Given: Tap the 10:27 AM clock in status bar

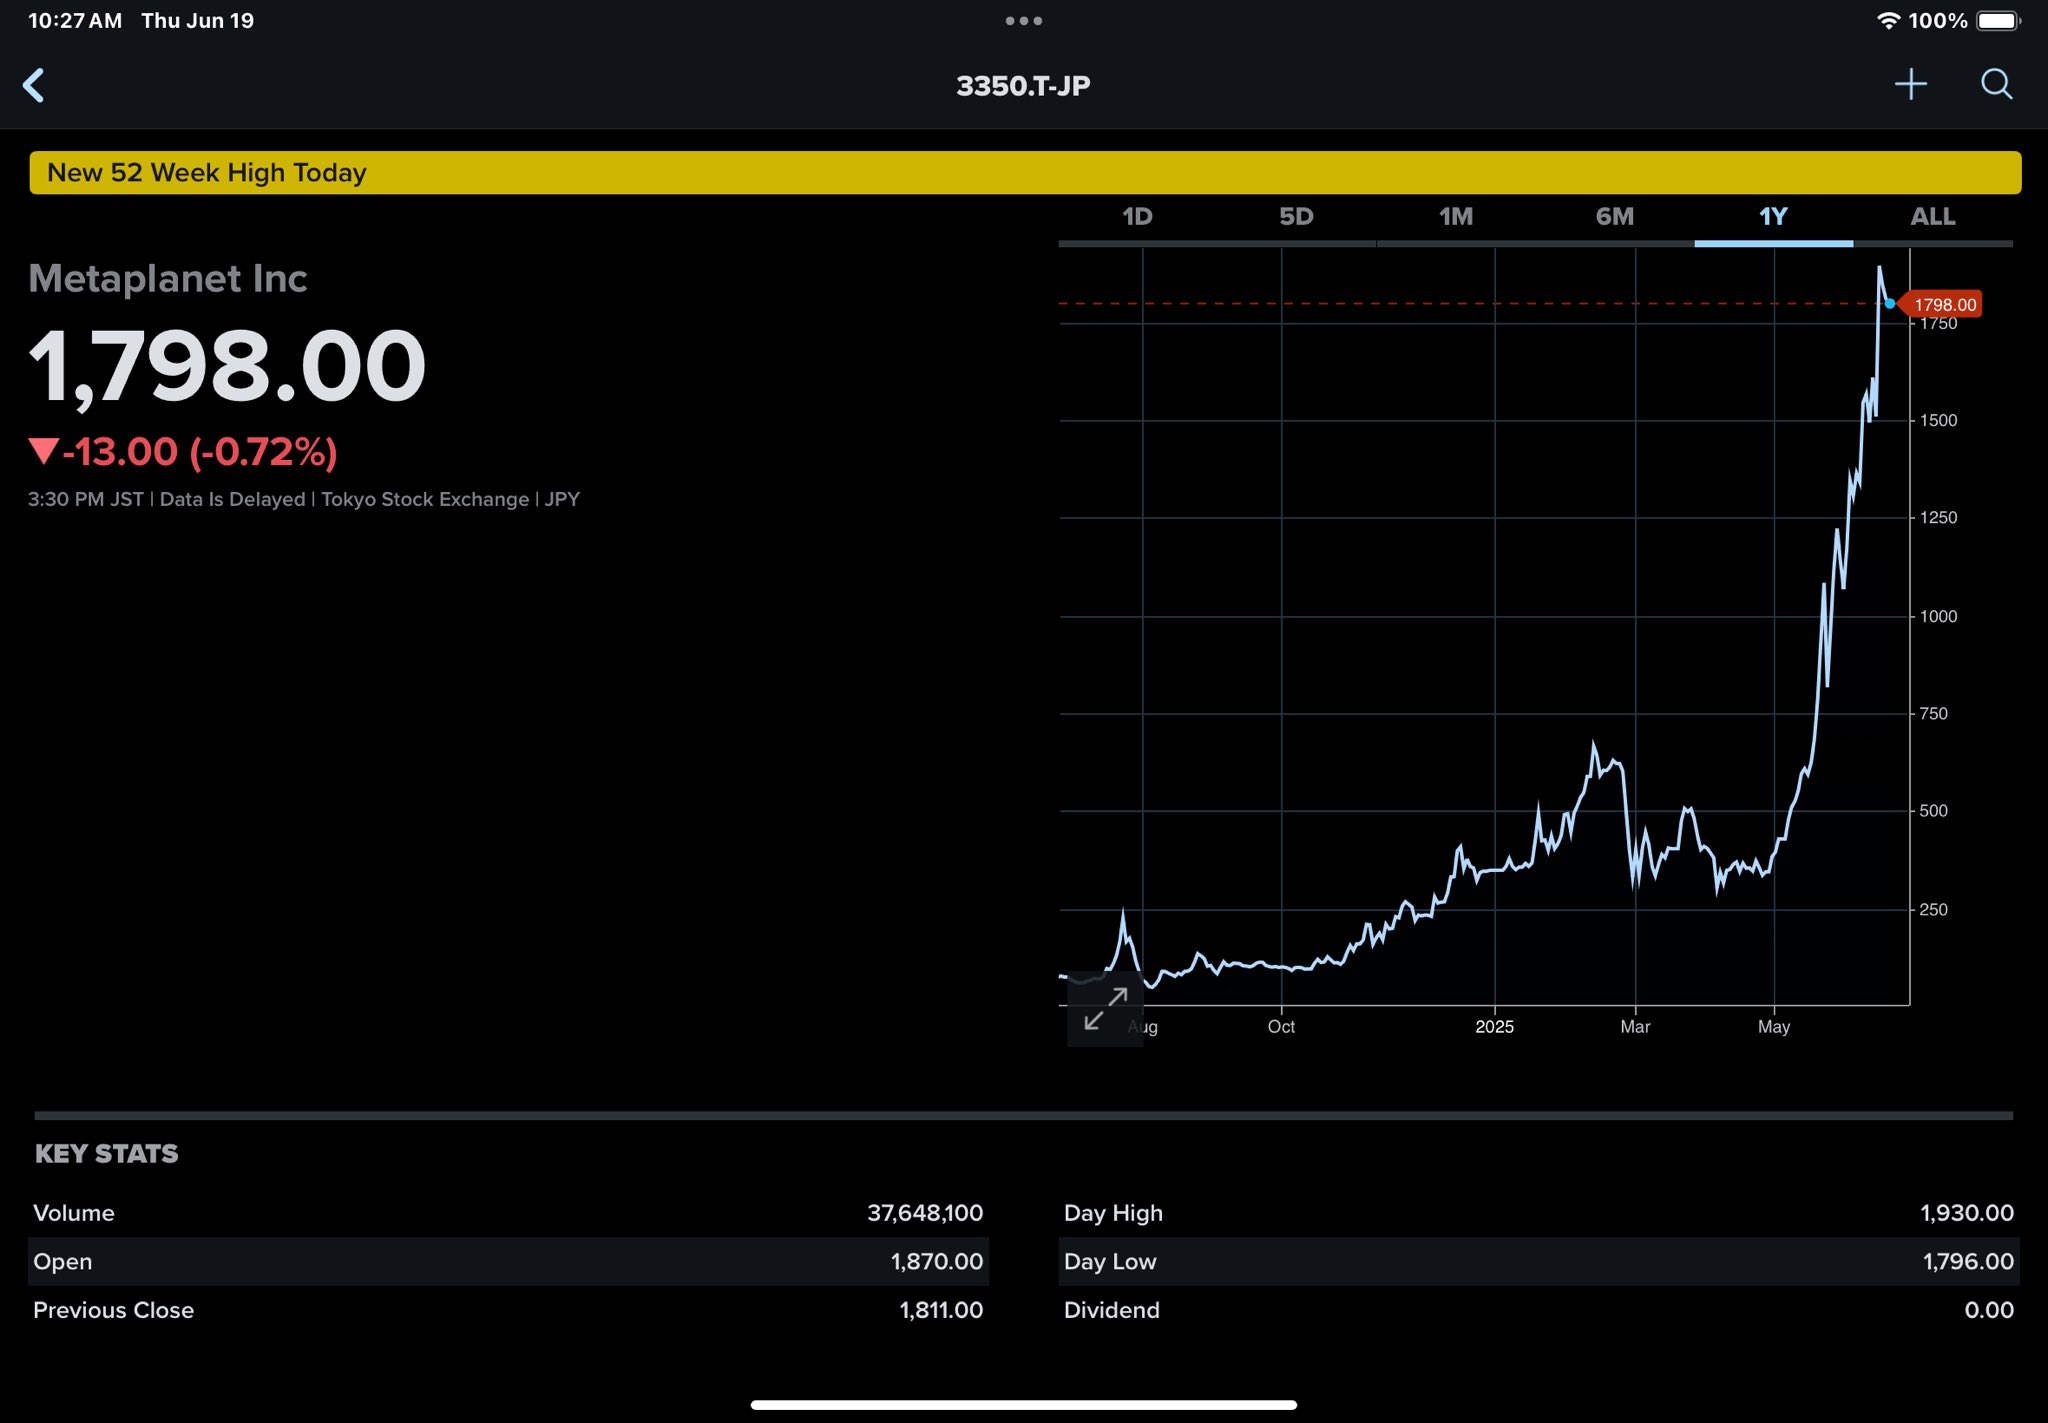Looking at the screenshot, I should click(x=75, y=21).
